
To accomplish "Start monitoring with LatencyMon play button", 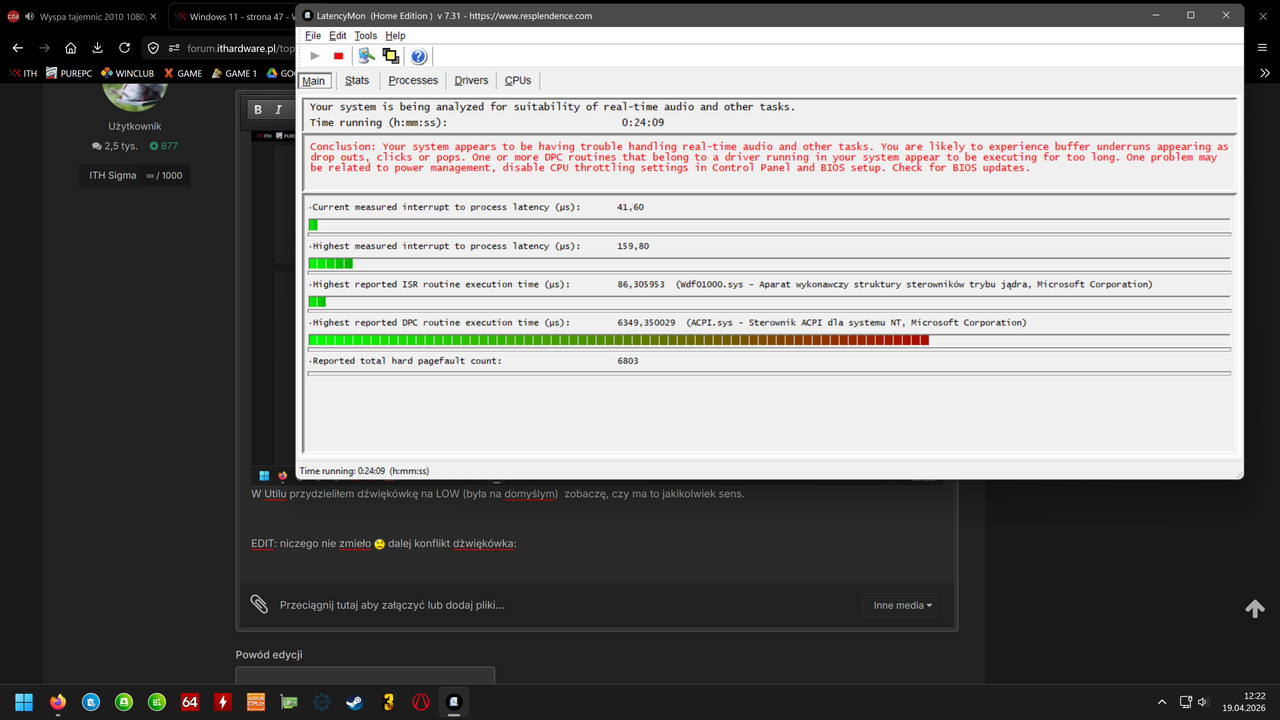I will pyautogui.click(x=315, y=56).
